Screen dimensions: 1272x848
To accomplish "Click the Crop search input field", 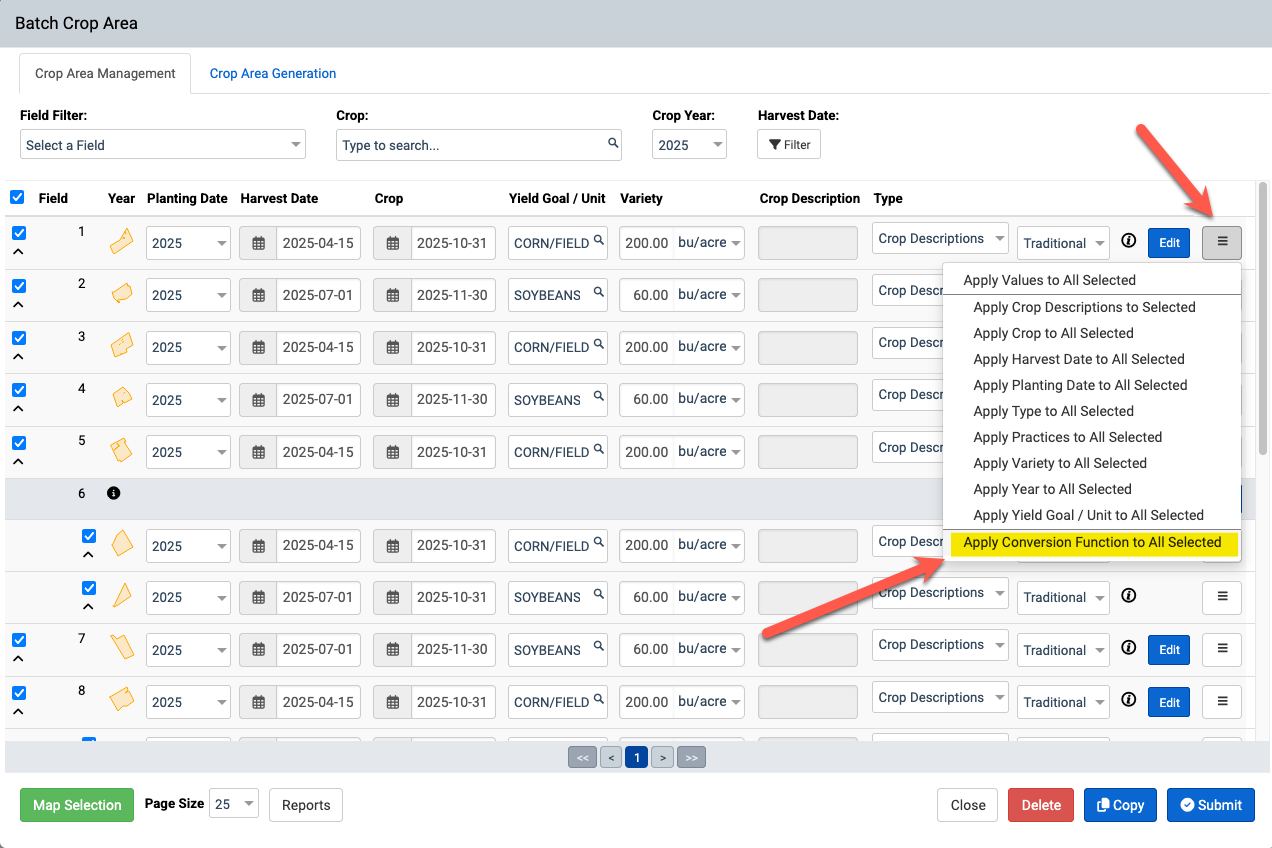I will click(x=479, y=145).
